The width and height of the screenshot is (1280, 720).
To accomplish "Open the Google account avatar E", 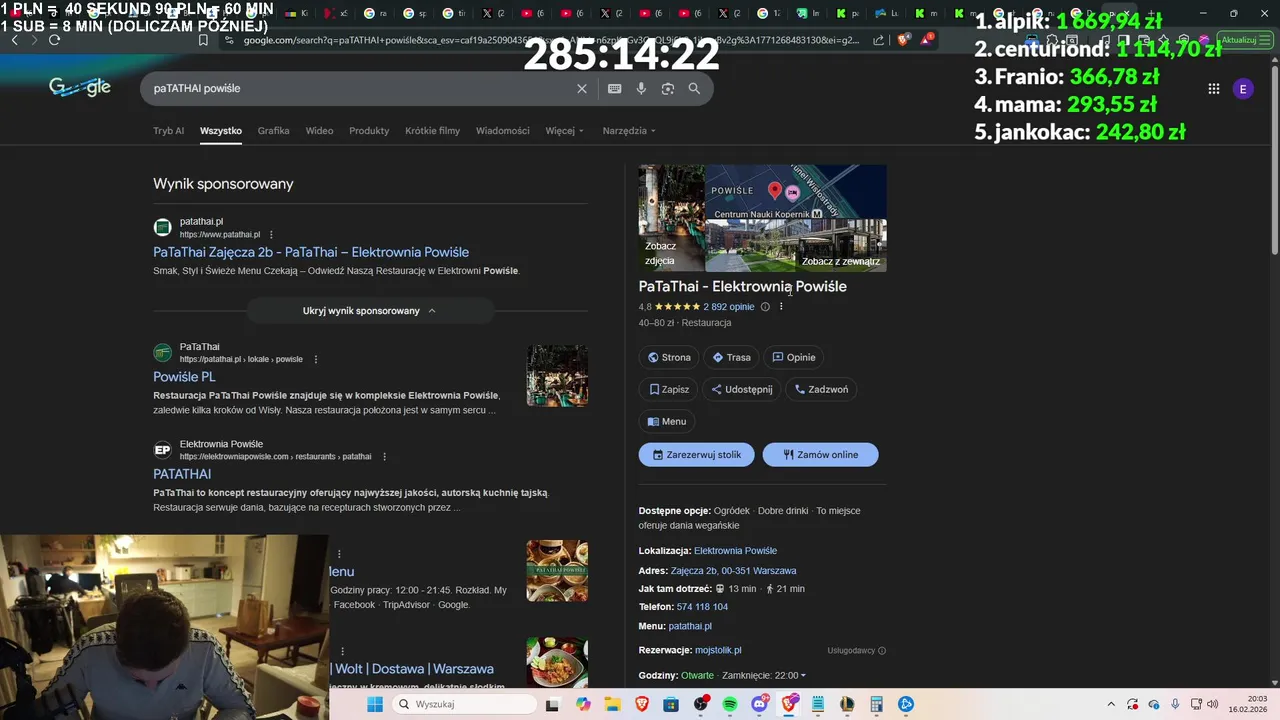I will pos(1243,89).
